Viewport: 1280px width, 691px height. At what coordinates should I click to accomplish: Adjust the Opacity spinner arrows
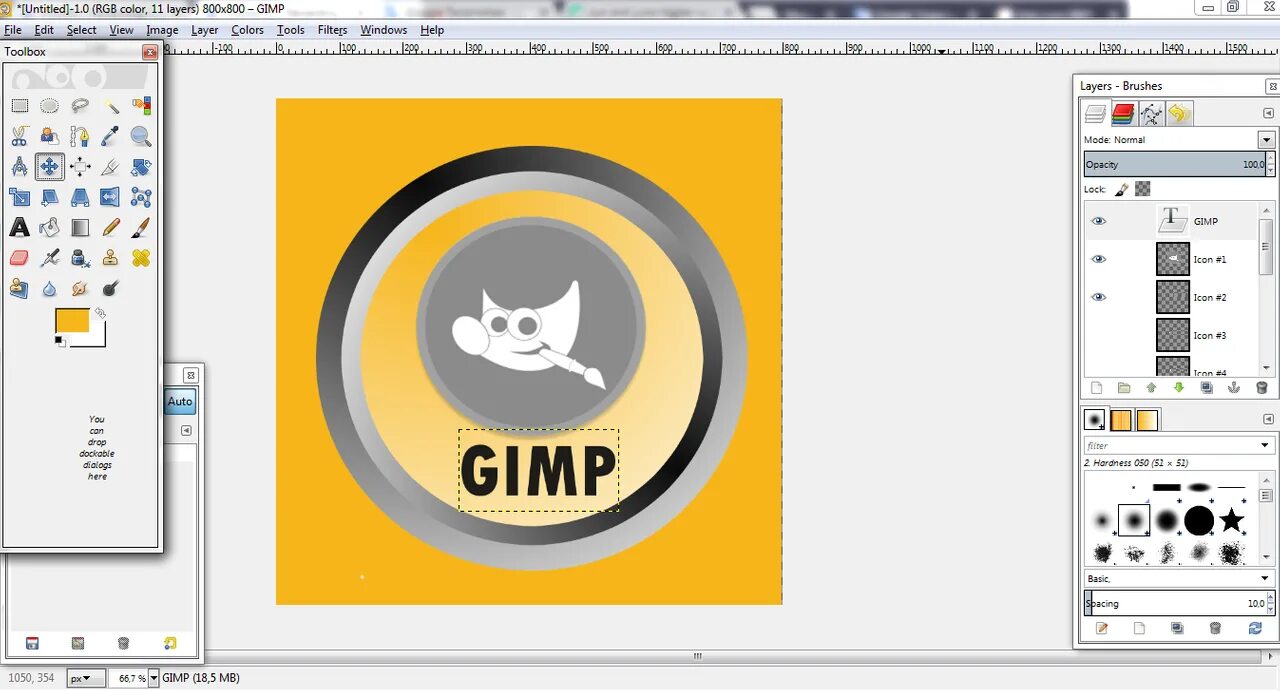pos(1270,165)
